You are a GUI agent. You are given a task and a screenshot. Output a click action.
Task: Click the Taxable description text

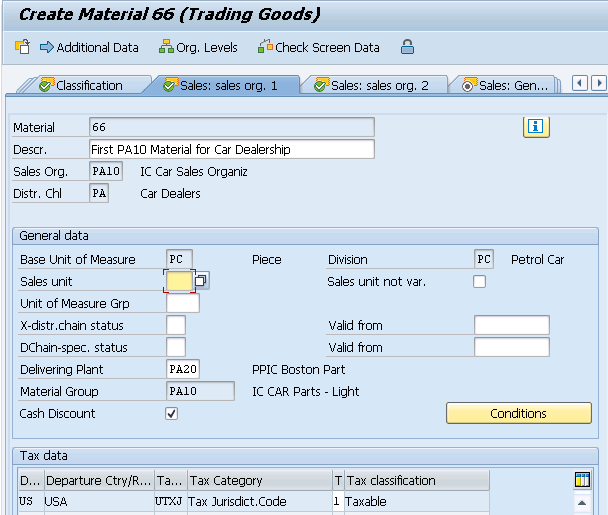point(366,501)
